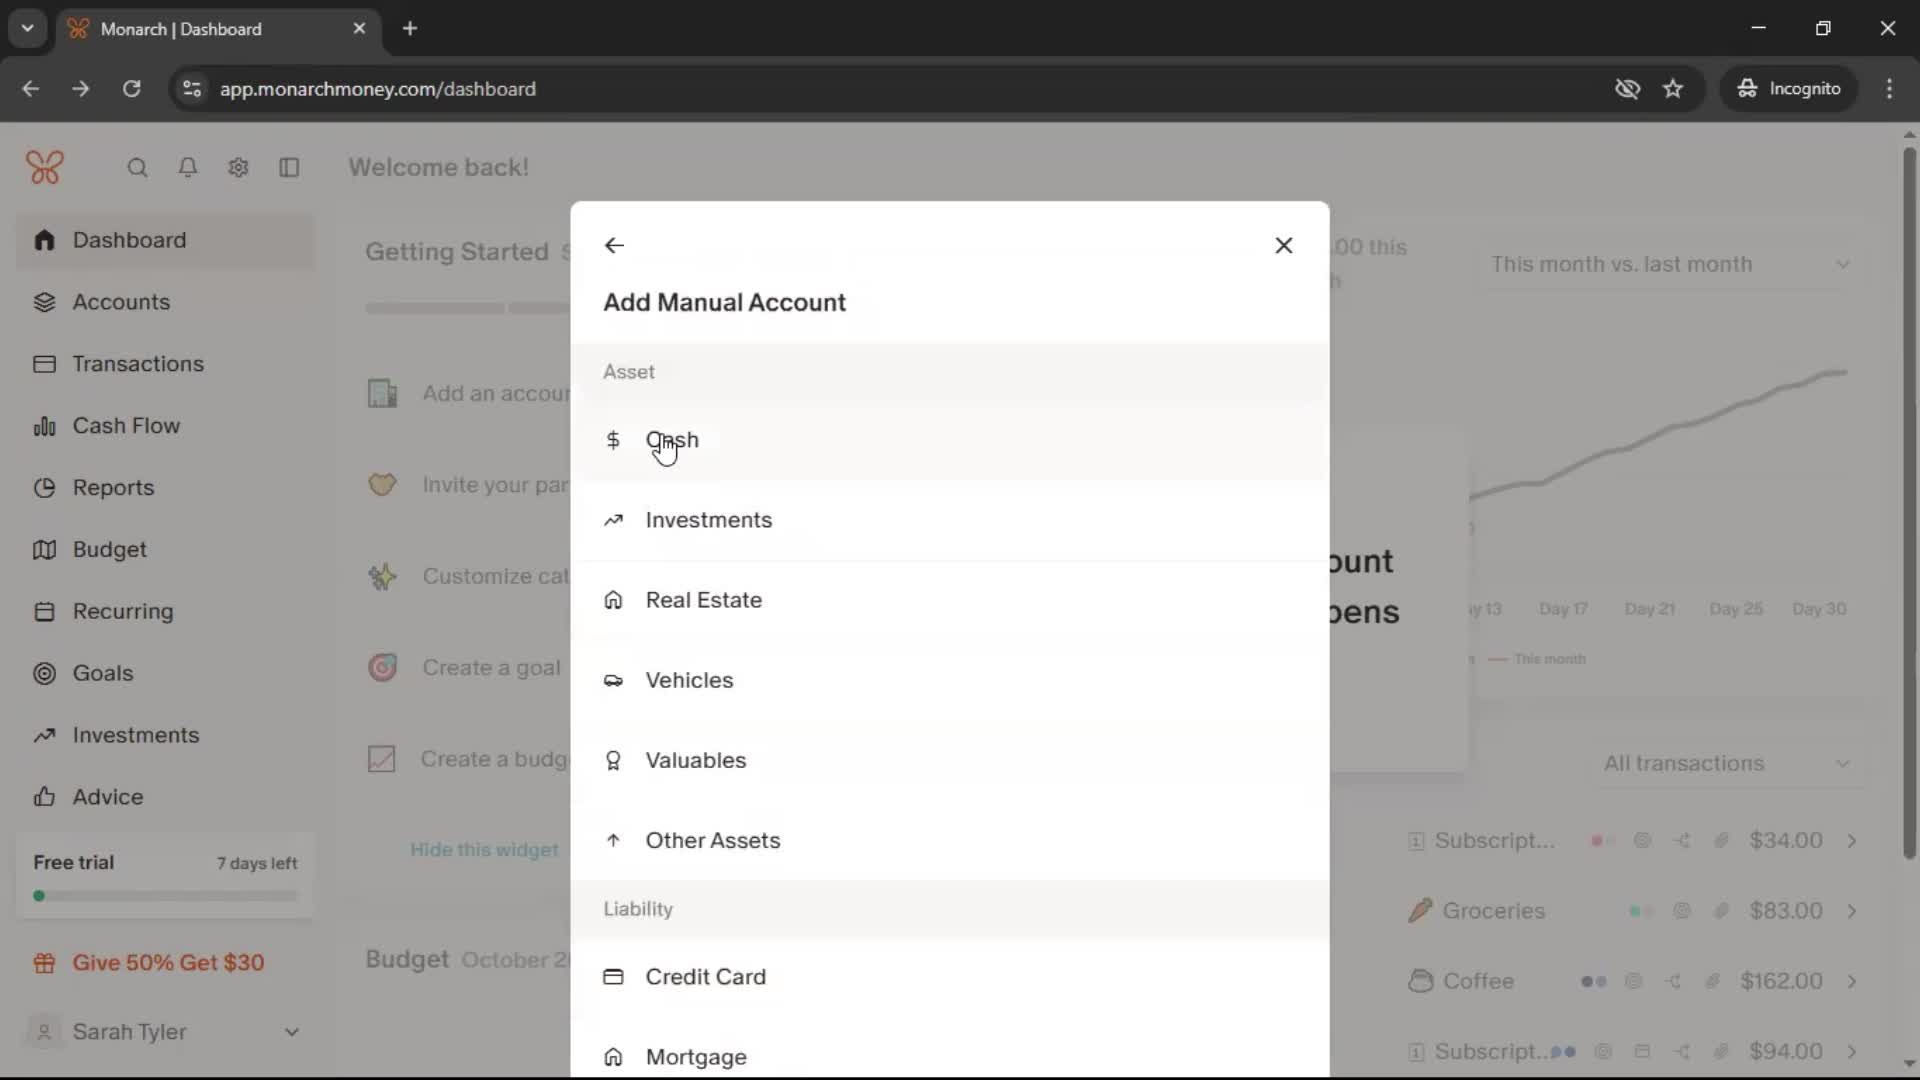This screenshot has height=1080, width=1920.
Task: Open the notifications bell
Action: coord(187,168)
